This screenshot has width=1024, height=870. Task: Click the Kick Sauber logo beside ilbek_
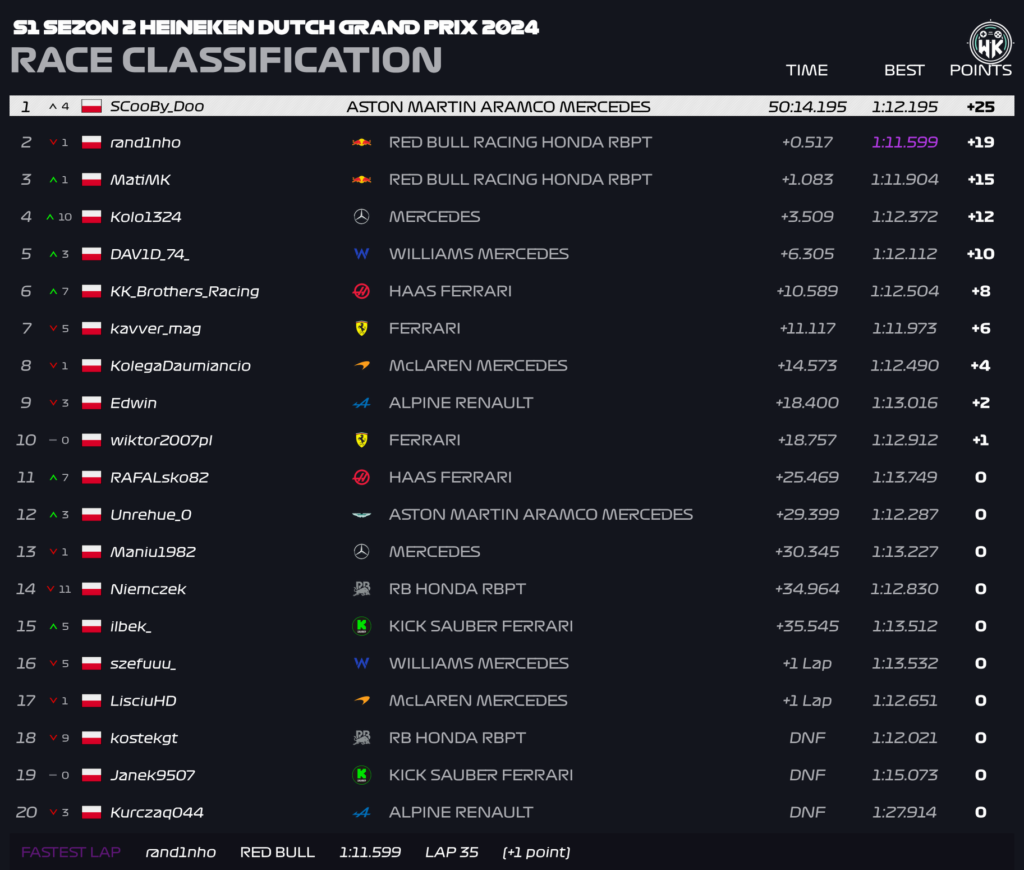pyautogui.click(x=361, y=626)
